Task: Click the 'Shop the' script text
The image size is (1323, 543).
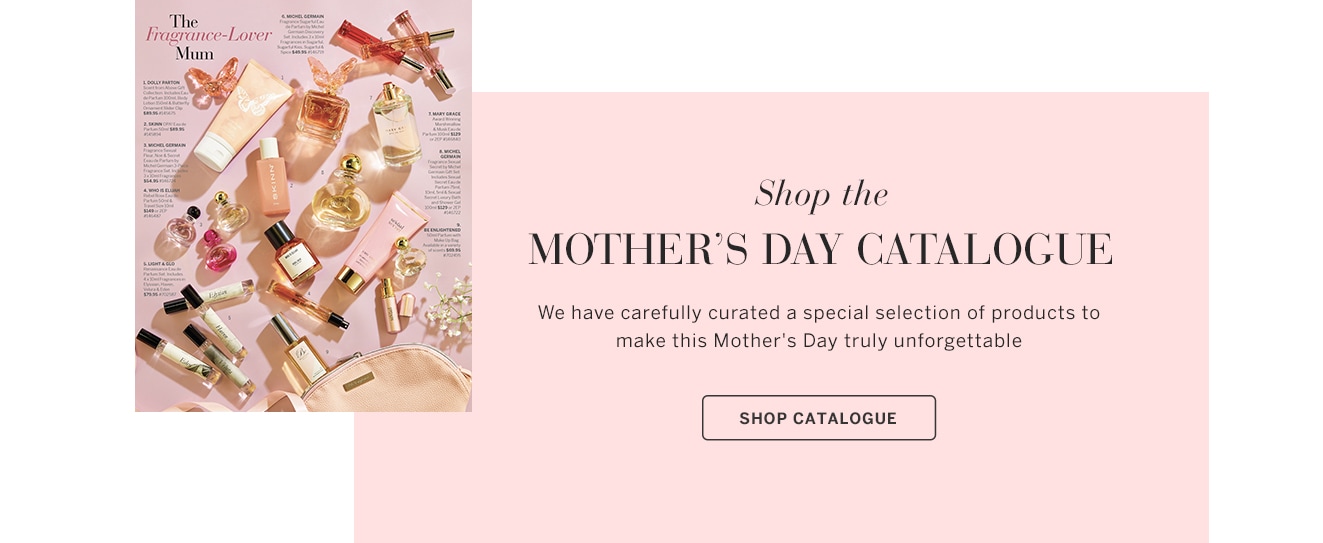Action: pyautogui.click(x=821, y=194)
